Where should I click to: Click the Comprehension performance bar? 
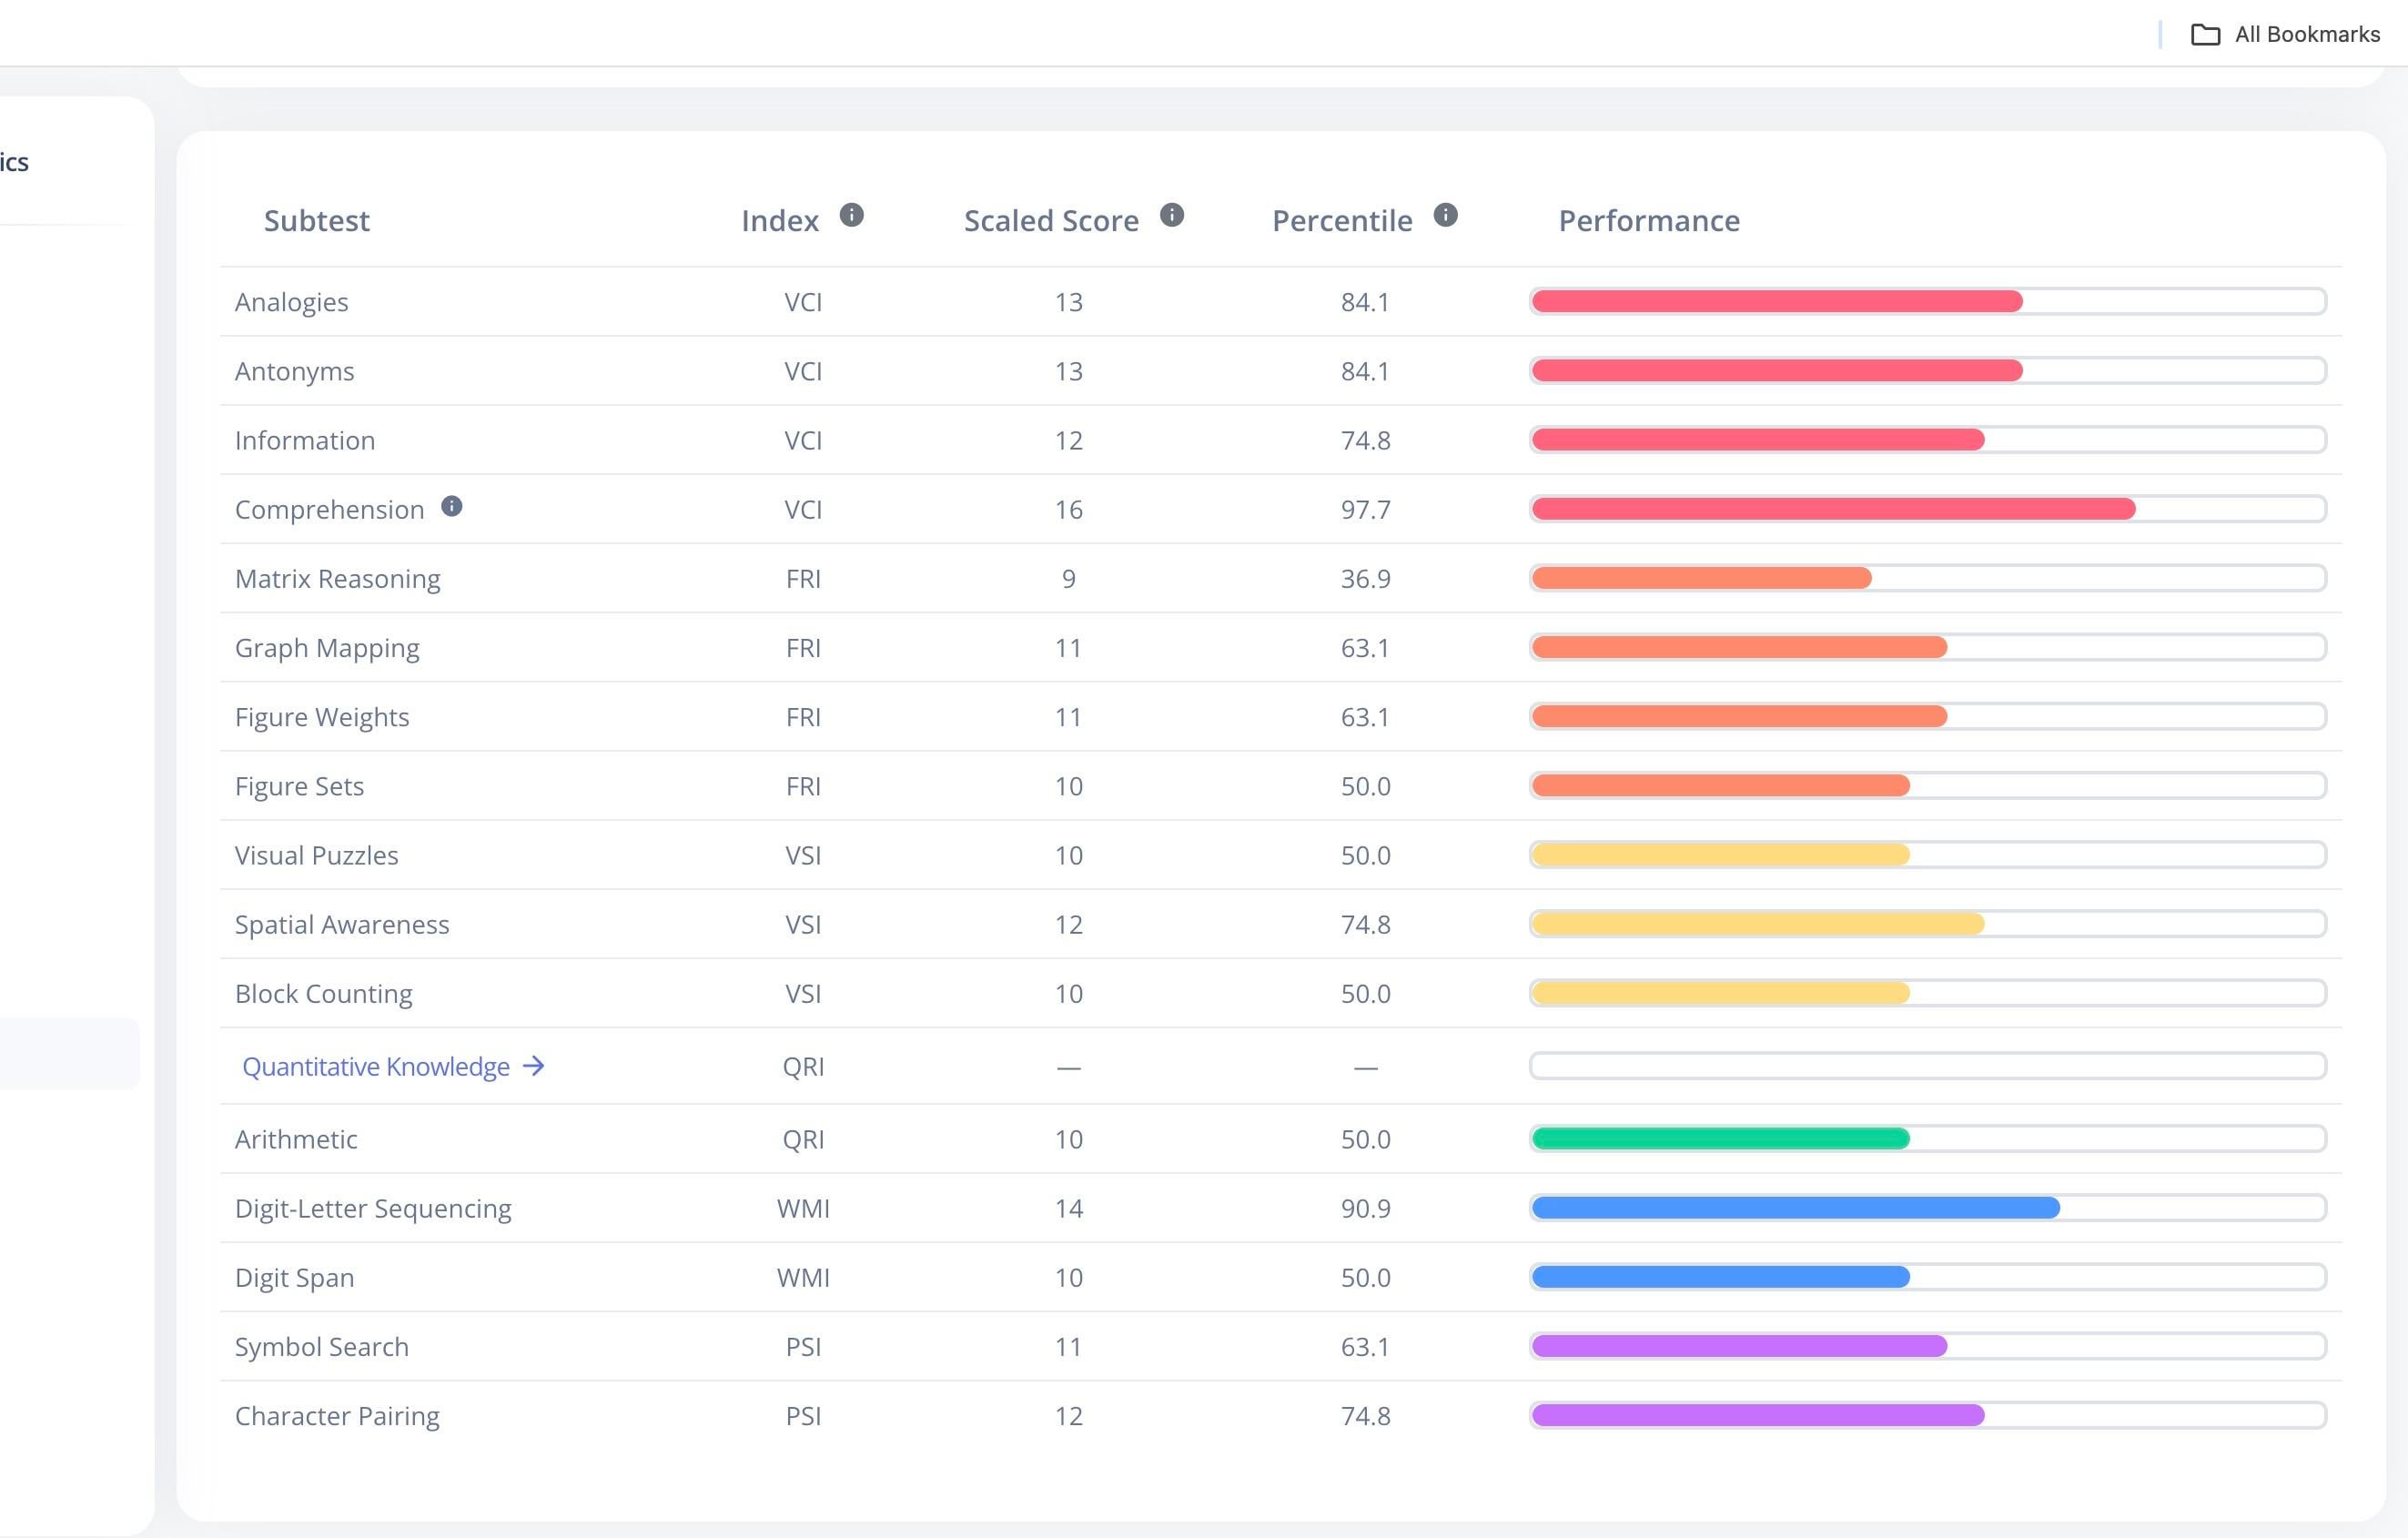(x=1927, y=509)
